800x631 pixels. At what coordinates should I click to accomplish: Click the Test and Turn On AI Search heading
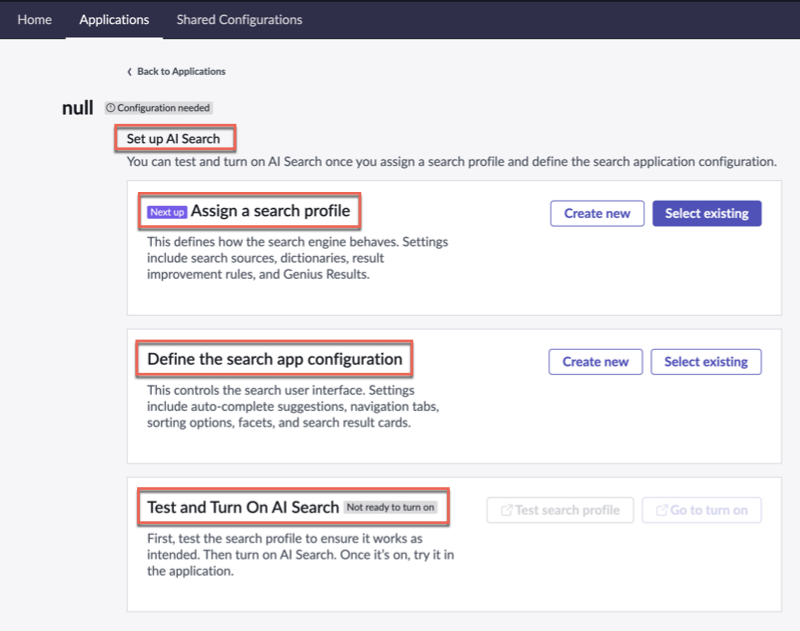(243, 507)
